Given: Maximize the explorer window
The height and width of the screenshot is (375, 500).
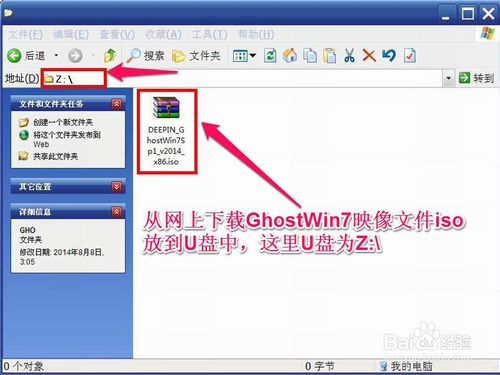Looking at the screenshot, I should point(467,13).
